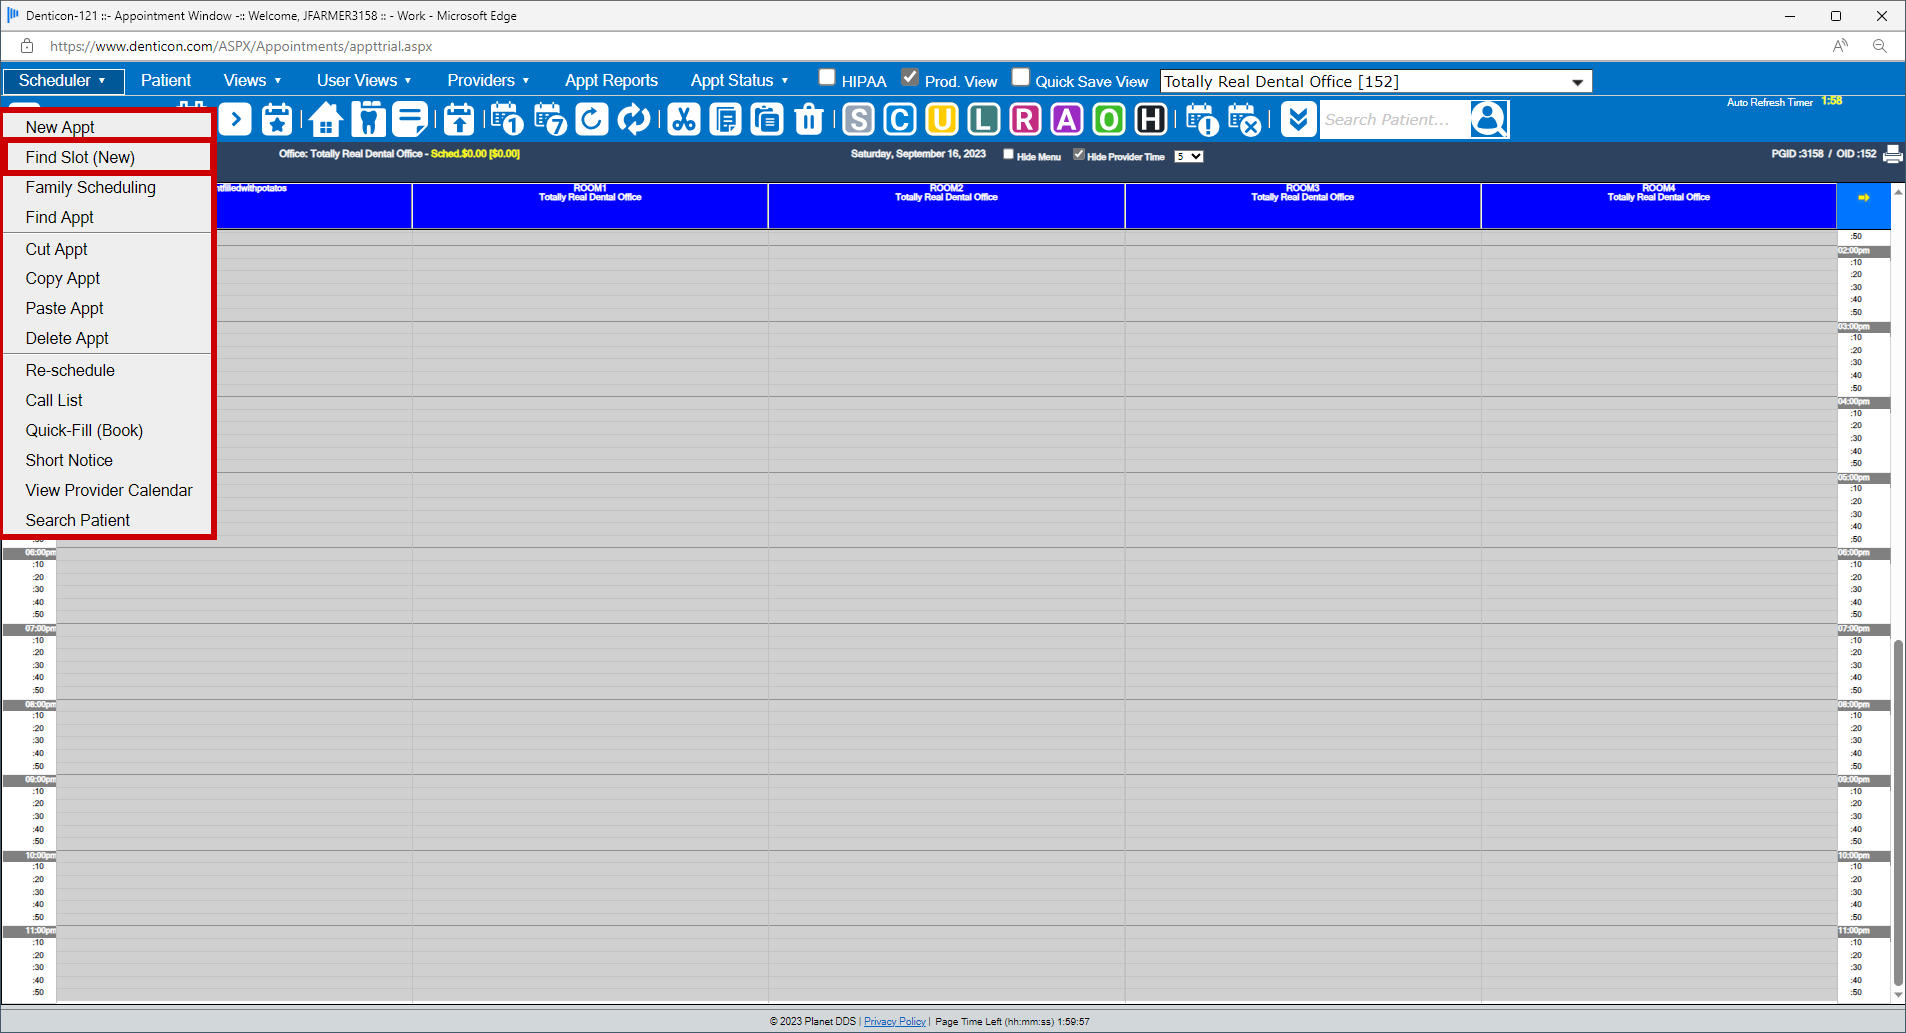Image resolution: width=1906 pixels, height=1033 pixels.
Task: Enable Quick Save View checkbox
Action: tap(1021, 77)
